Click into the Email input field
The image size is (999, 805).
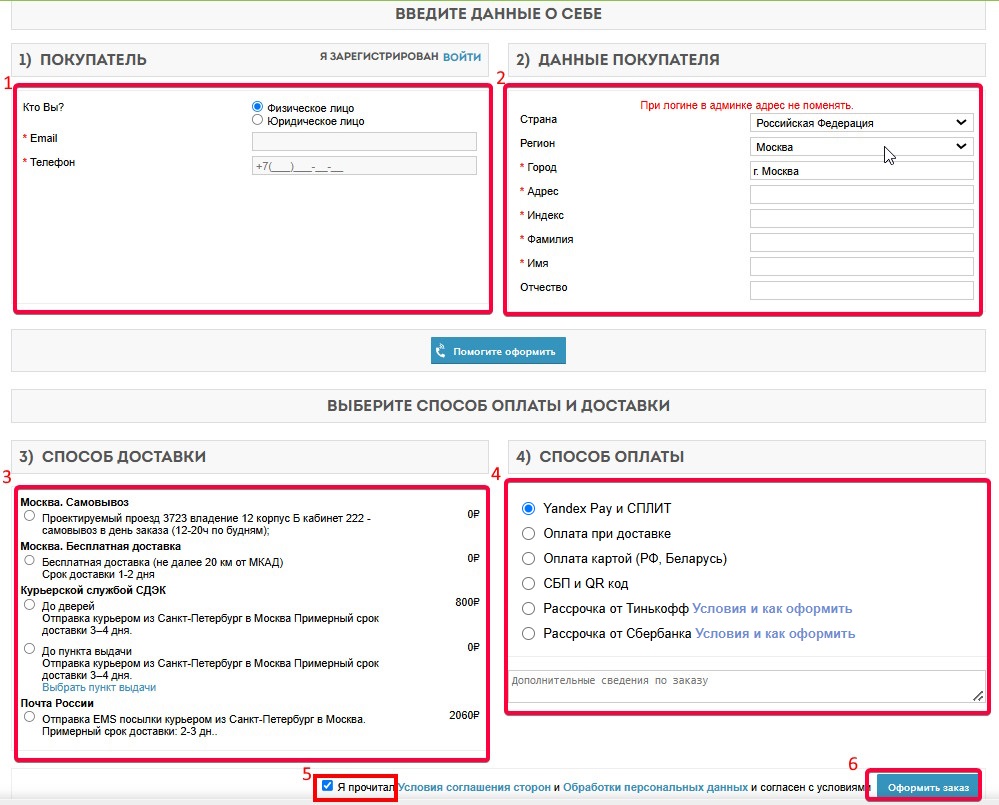[x=364, y=142]
